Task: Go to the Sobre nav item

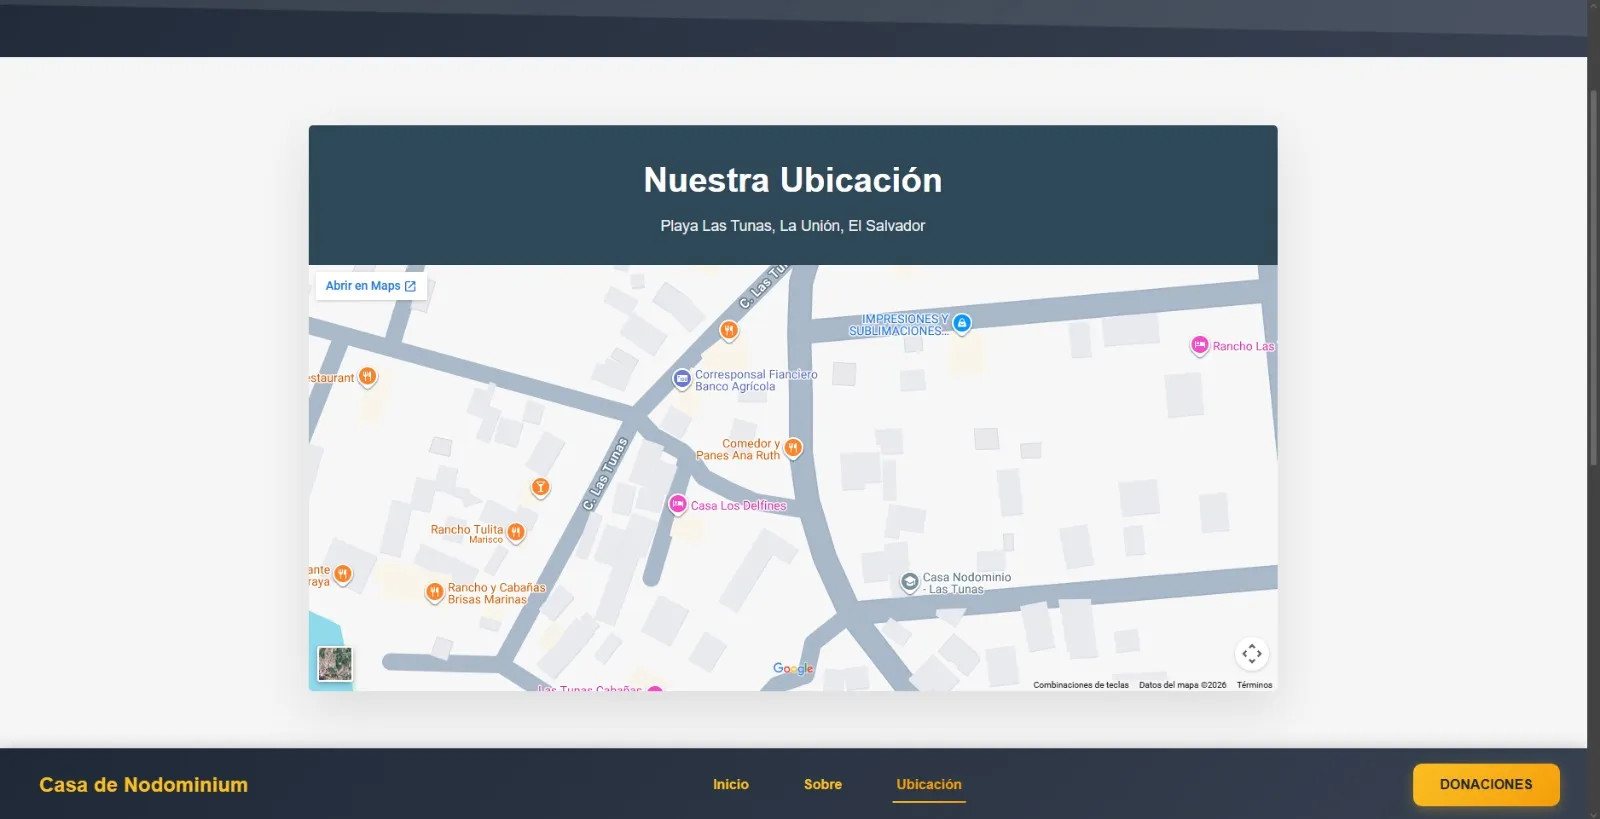Action: tap(823, 784)
